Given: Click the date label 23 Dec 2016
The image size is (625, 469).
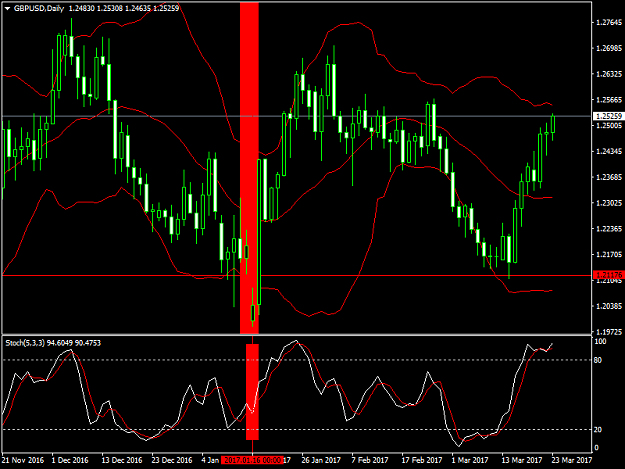Looking at the screenshot, I should click(172, 460).
